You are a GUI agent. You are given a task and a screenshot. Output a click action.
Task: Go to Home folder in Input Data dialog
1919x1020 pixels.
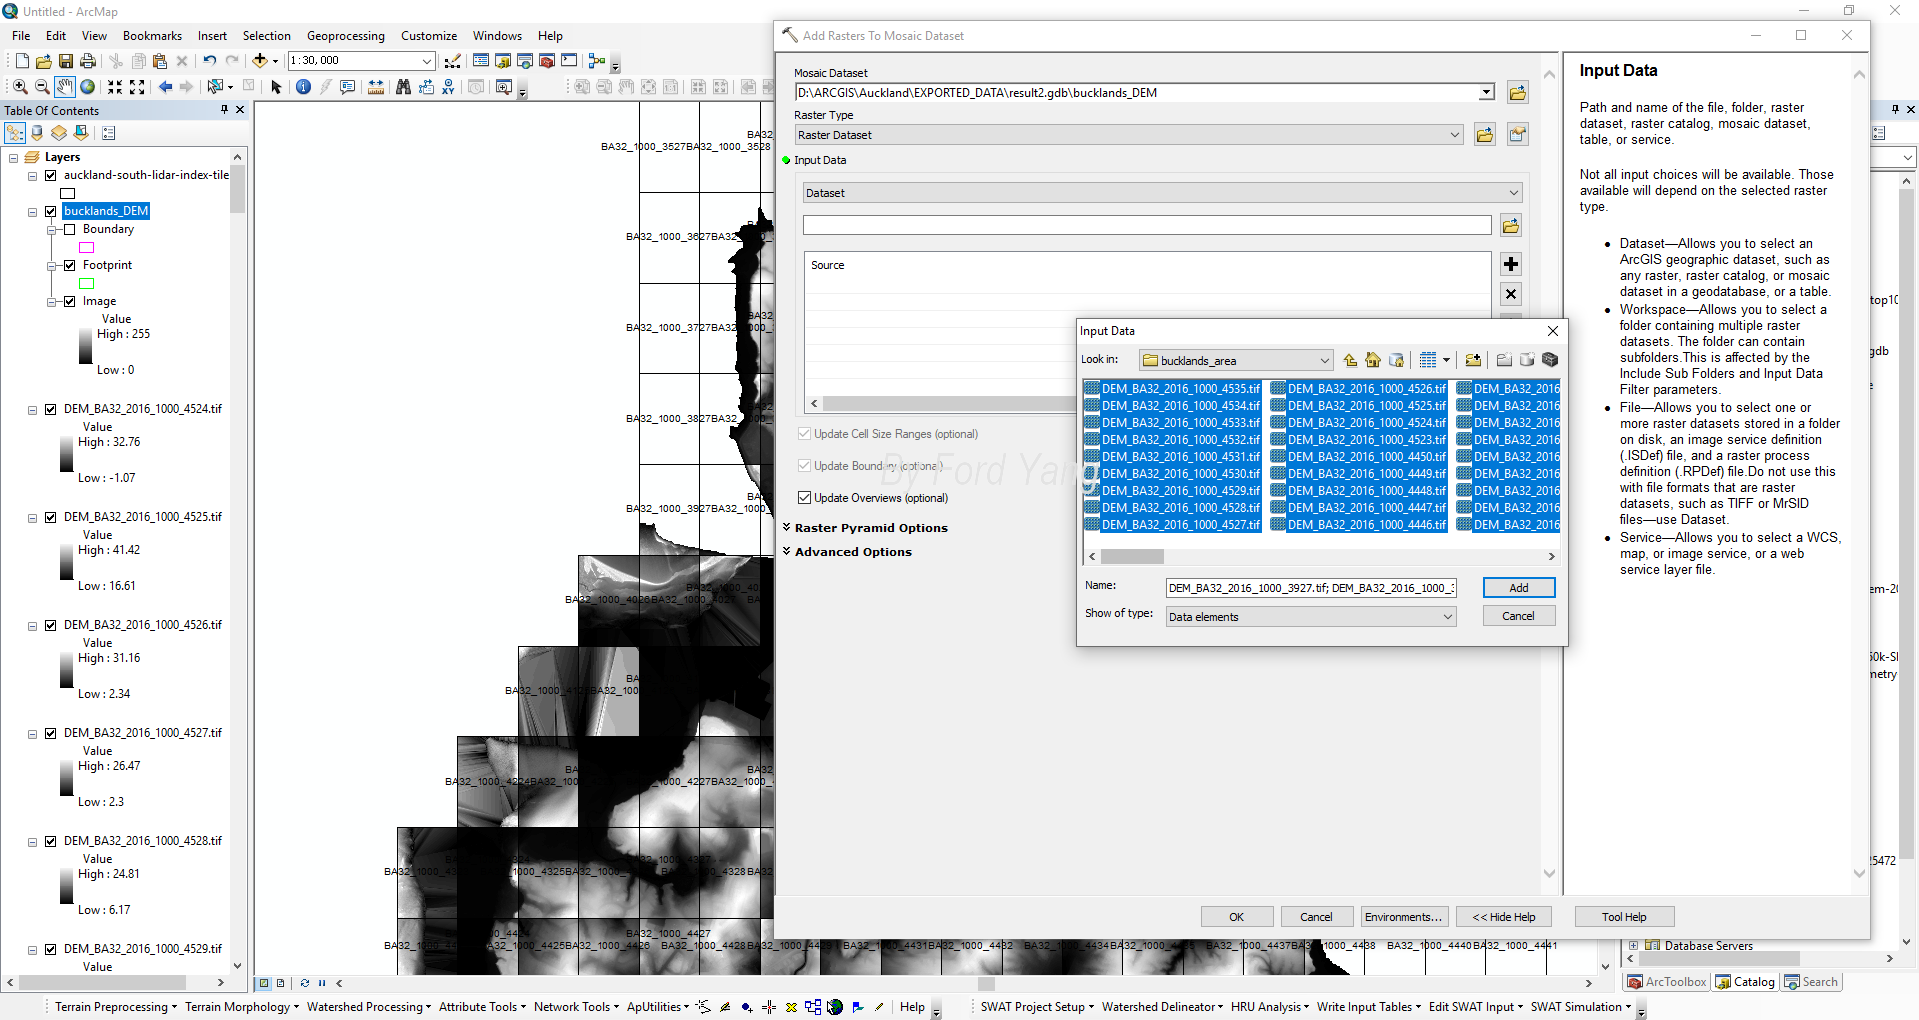1373,360
